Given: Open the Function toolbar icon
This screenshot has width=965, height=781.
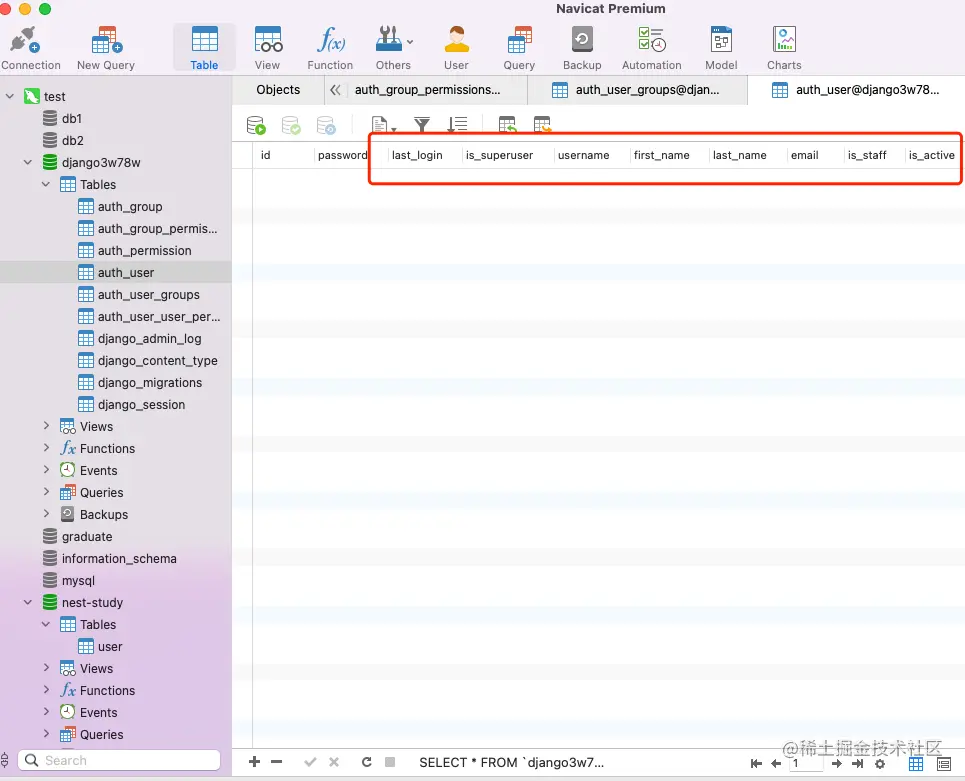Looking at the screenshot, I should coord(330,48).
